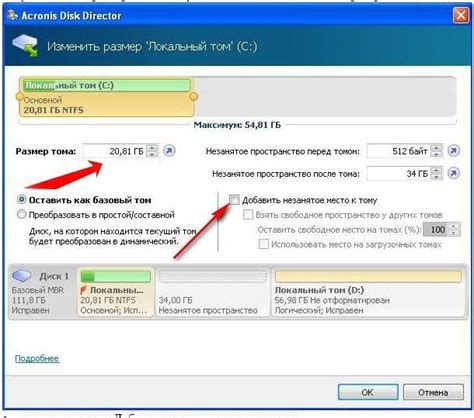Select the Локальный том (D:) partition
The width and height of the screenshot is (474, 418).
click(368, 291)
